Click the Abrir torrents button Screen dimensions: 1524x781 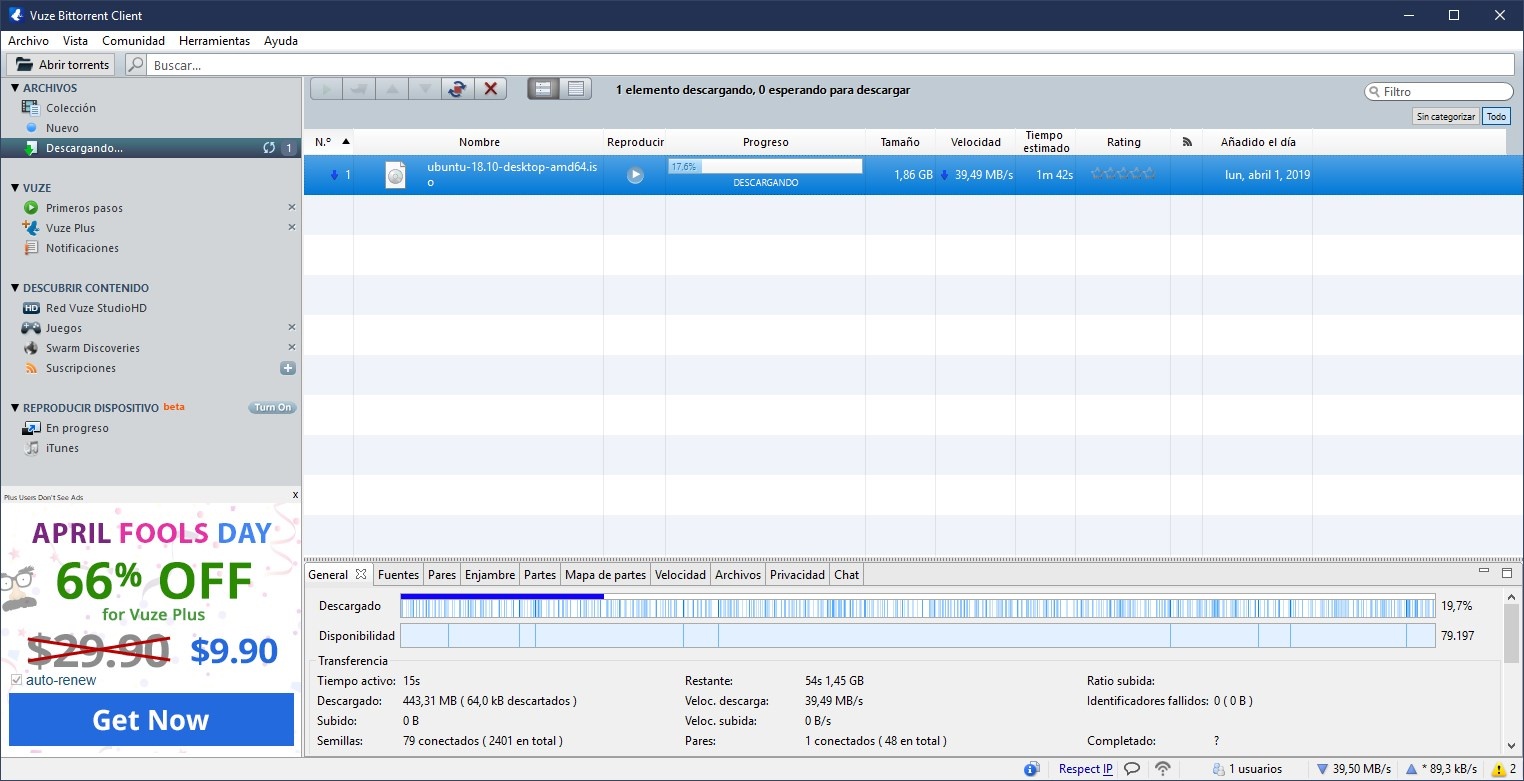click(x=61, y=65)
